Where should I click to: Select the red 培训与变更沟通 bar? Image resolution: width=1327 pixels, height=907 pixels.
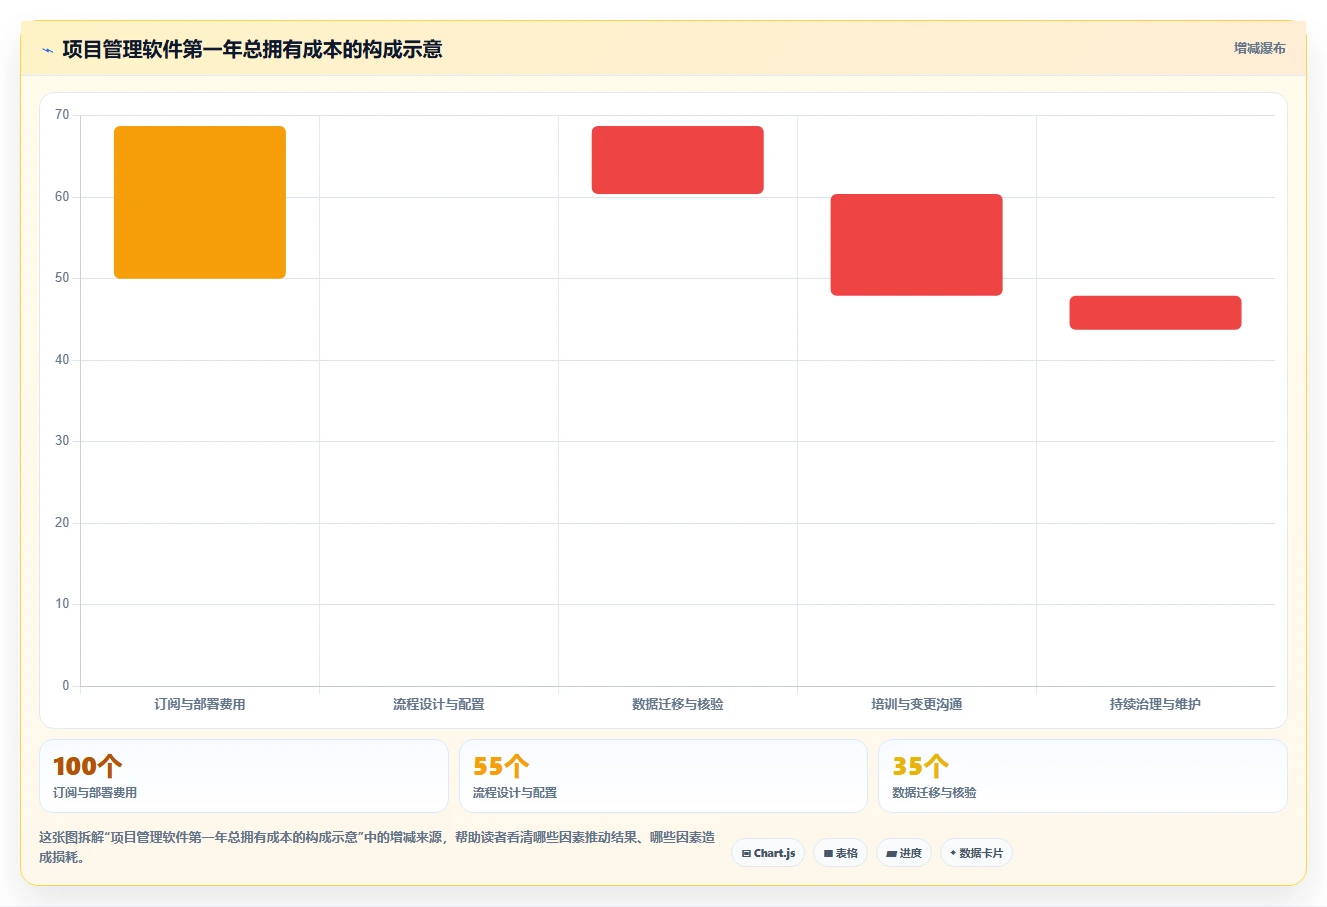pyautogui.click(x=916, y=245)
